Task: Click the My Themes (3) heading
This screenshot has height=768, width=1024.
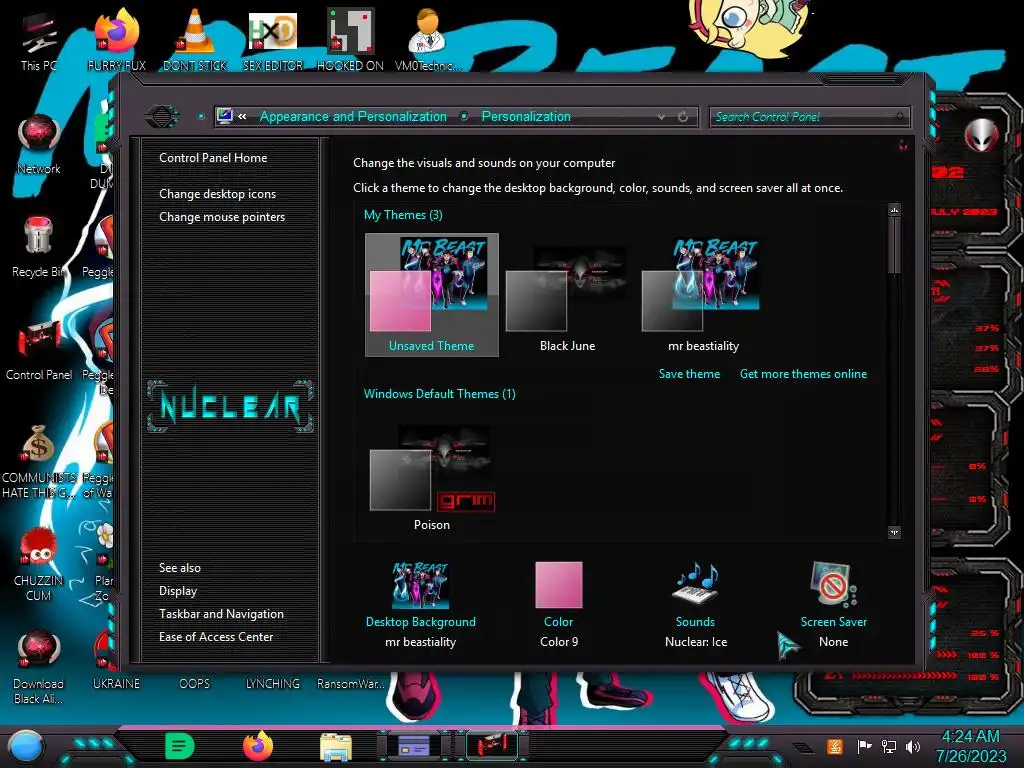Action: (x=403, y=215)
